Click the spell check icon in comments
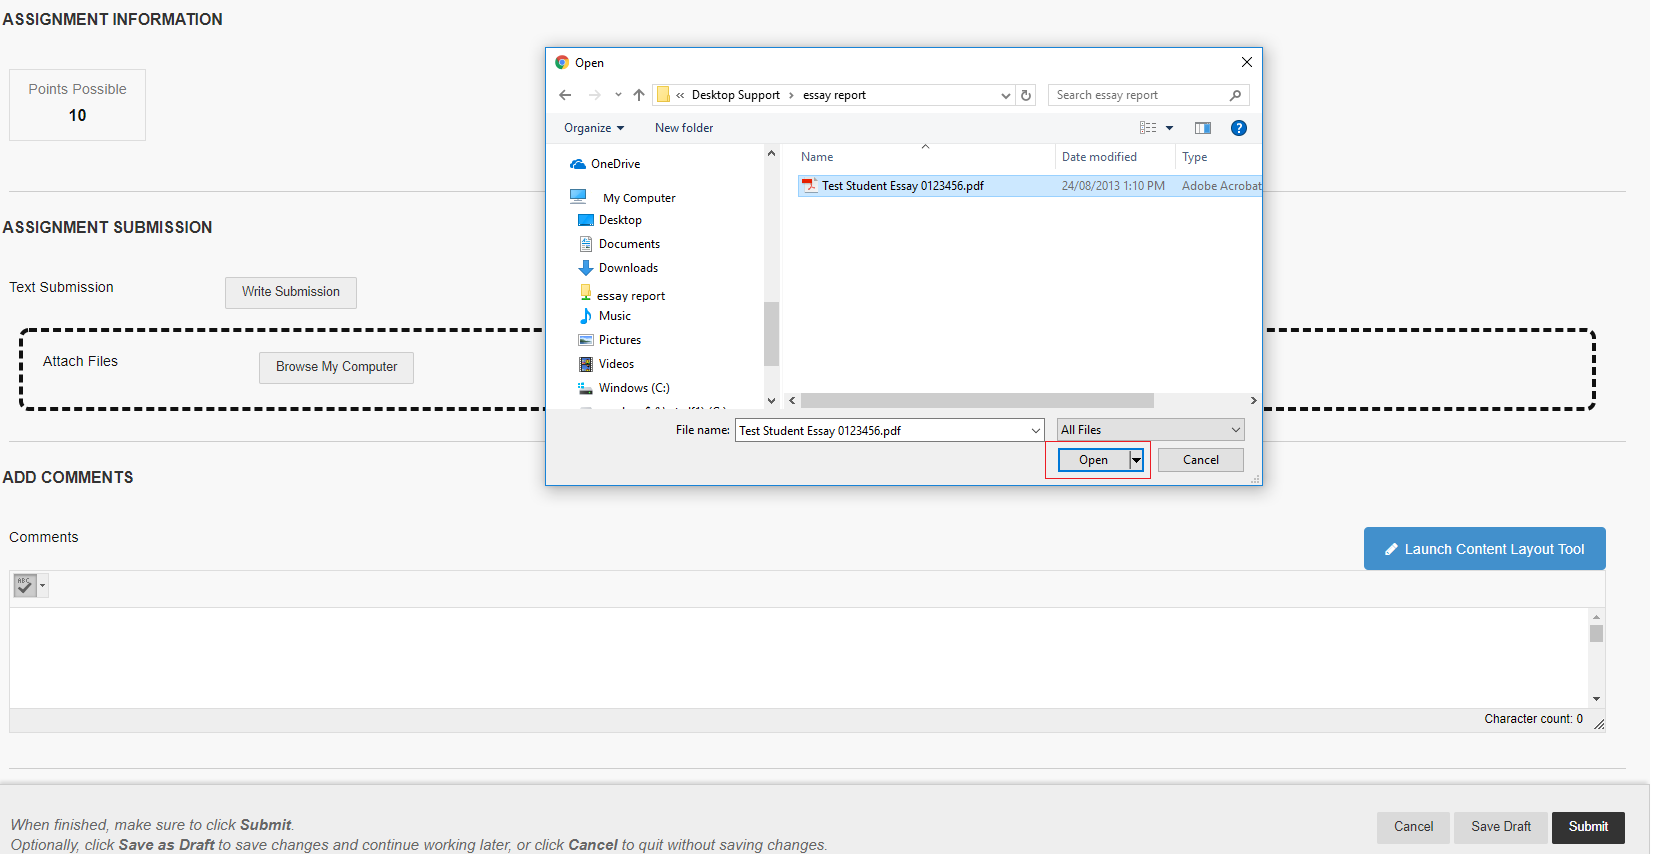 [25, 585]
